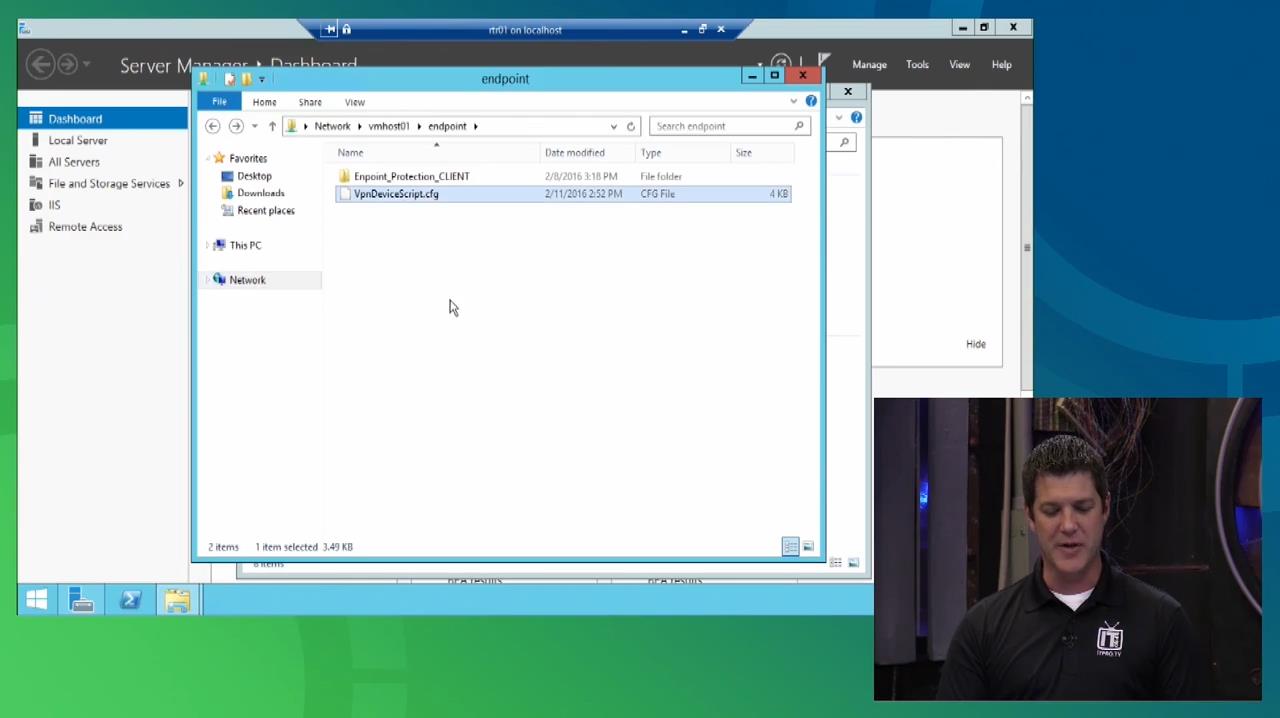The width and height of the screenshot is (1280, 718).
Task: Open recent locations dropdown arrow
Action: click(254, 126)
